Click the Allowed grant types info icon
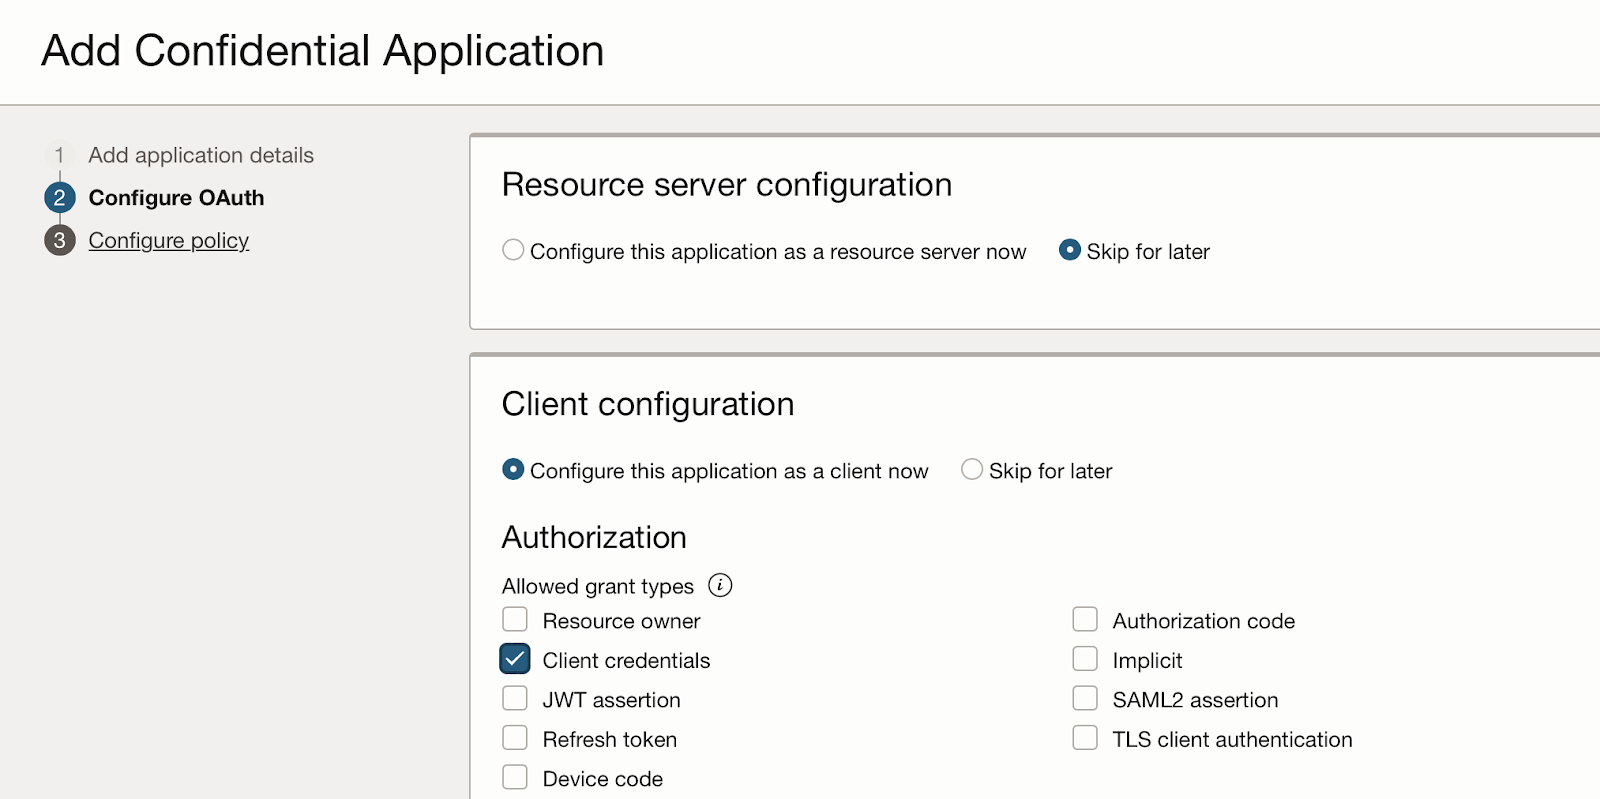The image size is (1600, 799). coord(720,585)
